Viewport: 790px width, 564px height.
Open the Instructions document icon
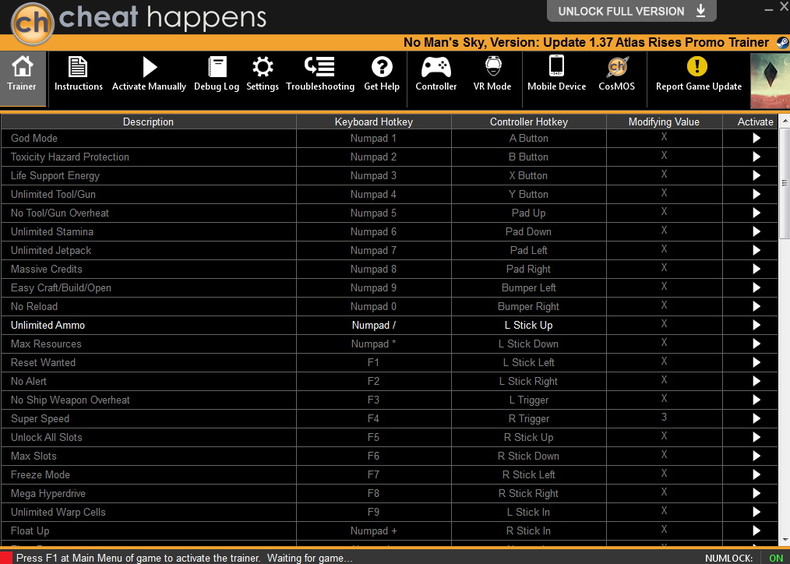pos(78,67)
